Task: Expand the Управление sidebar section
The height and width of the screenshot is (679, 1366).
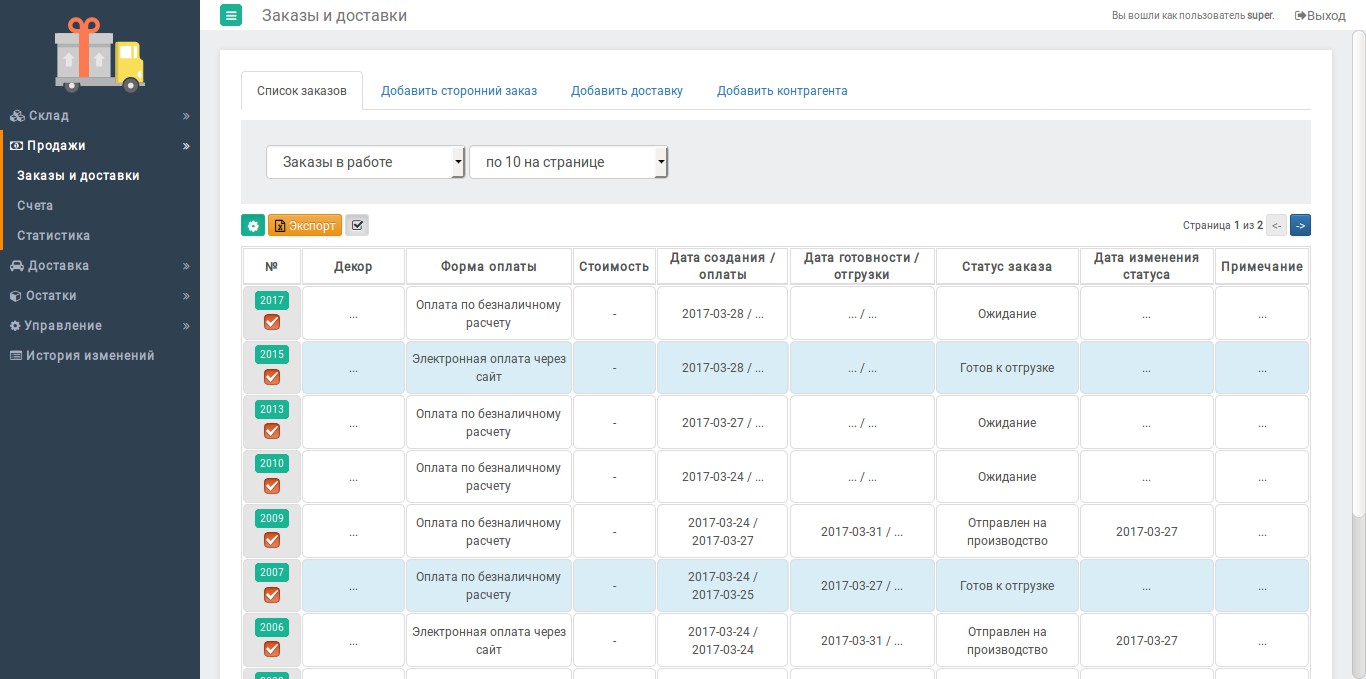Action: pos(100,326)
